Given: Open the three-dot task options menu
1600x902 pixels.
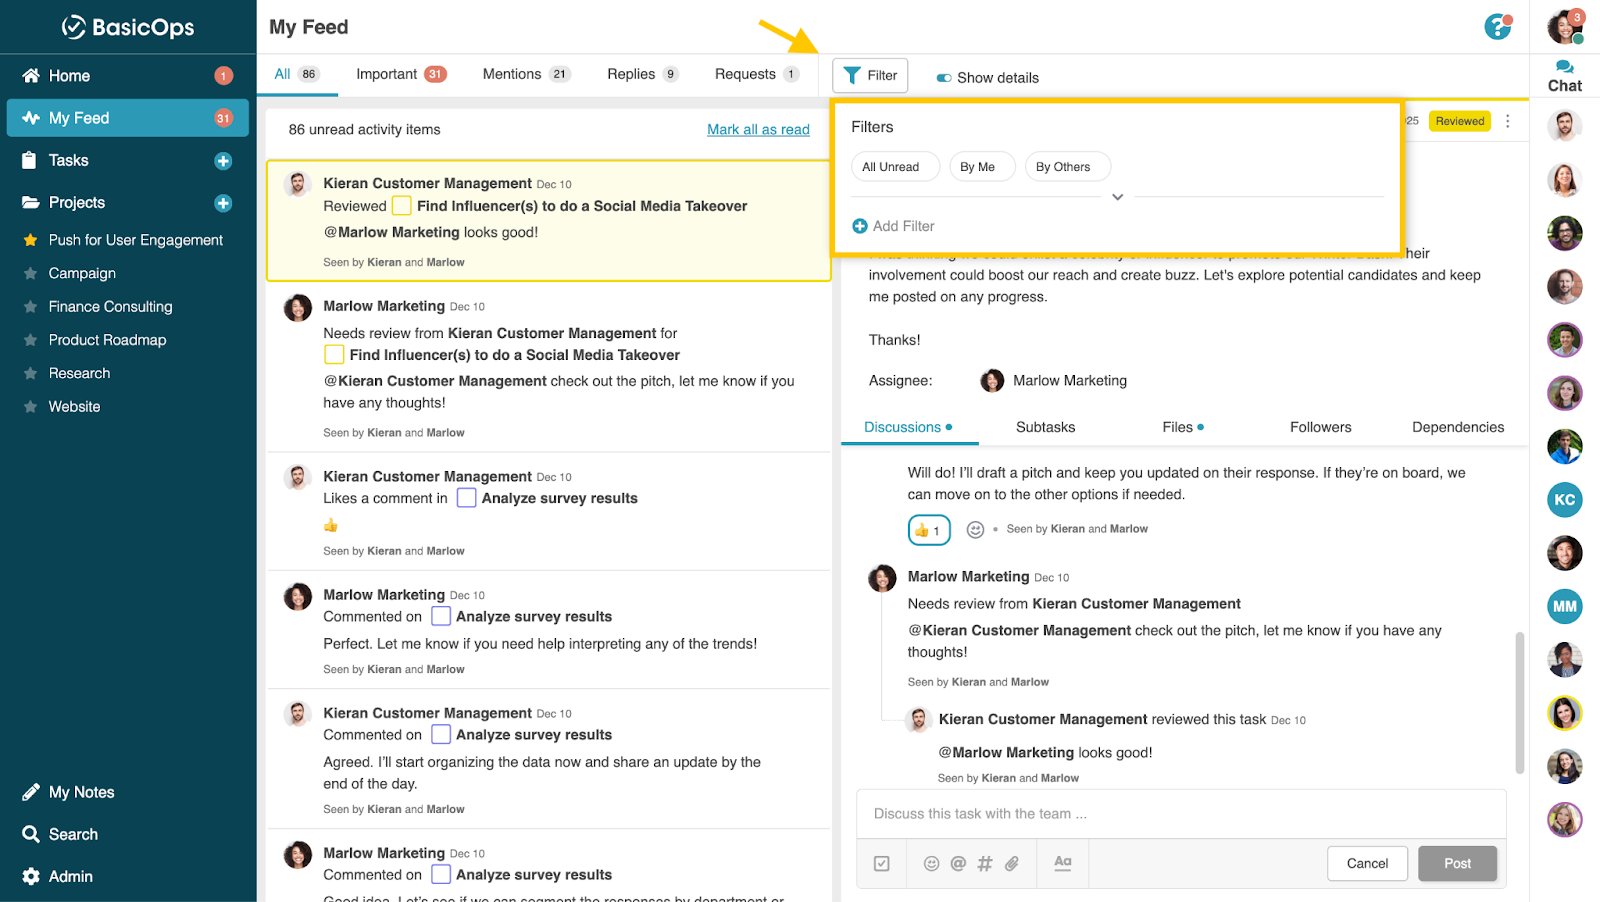Looking at the screenshot, I should (x=1508, y=121).
